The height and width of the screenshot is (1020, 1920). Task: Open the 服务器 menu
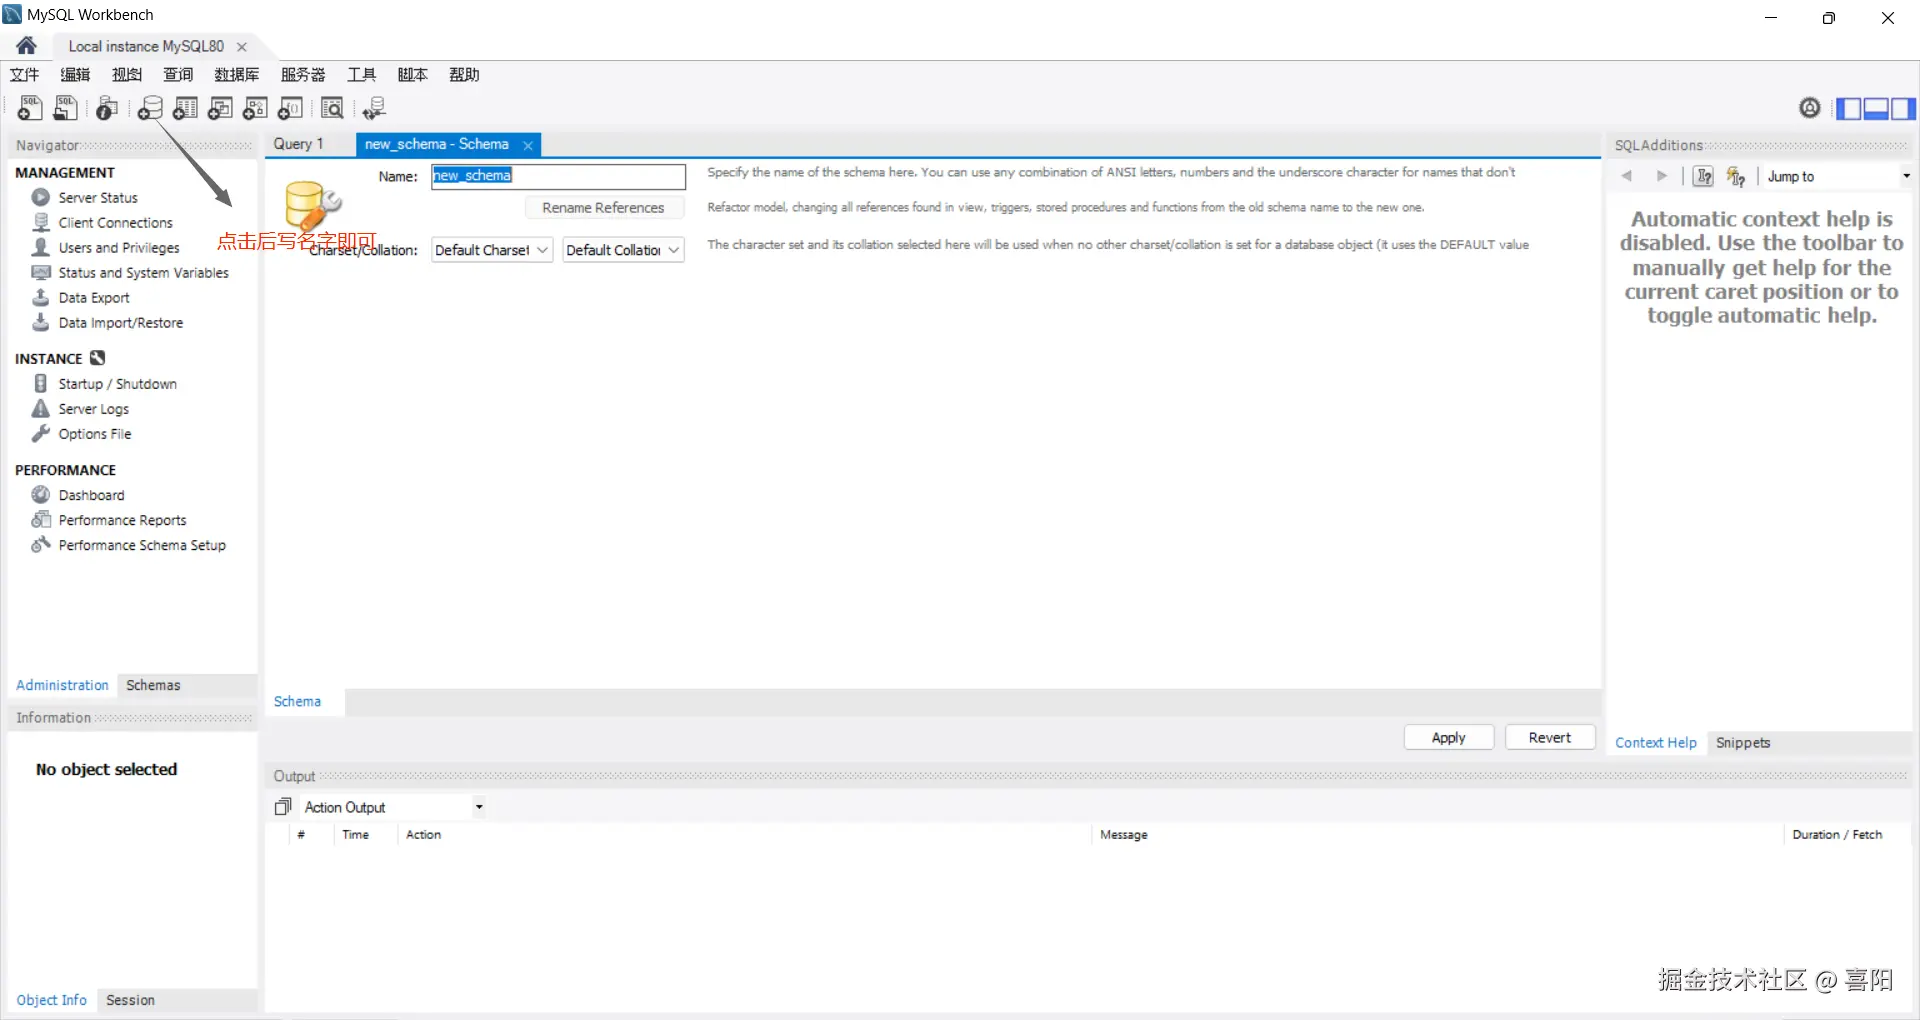(303, 75)
